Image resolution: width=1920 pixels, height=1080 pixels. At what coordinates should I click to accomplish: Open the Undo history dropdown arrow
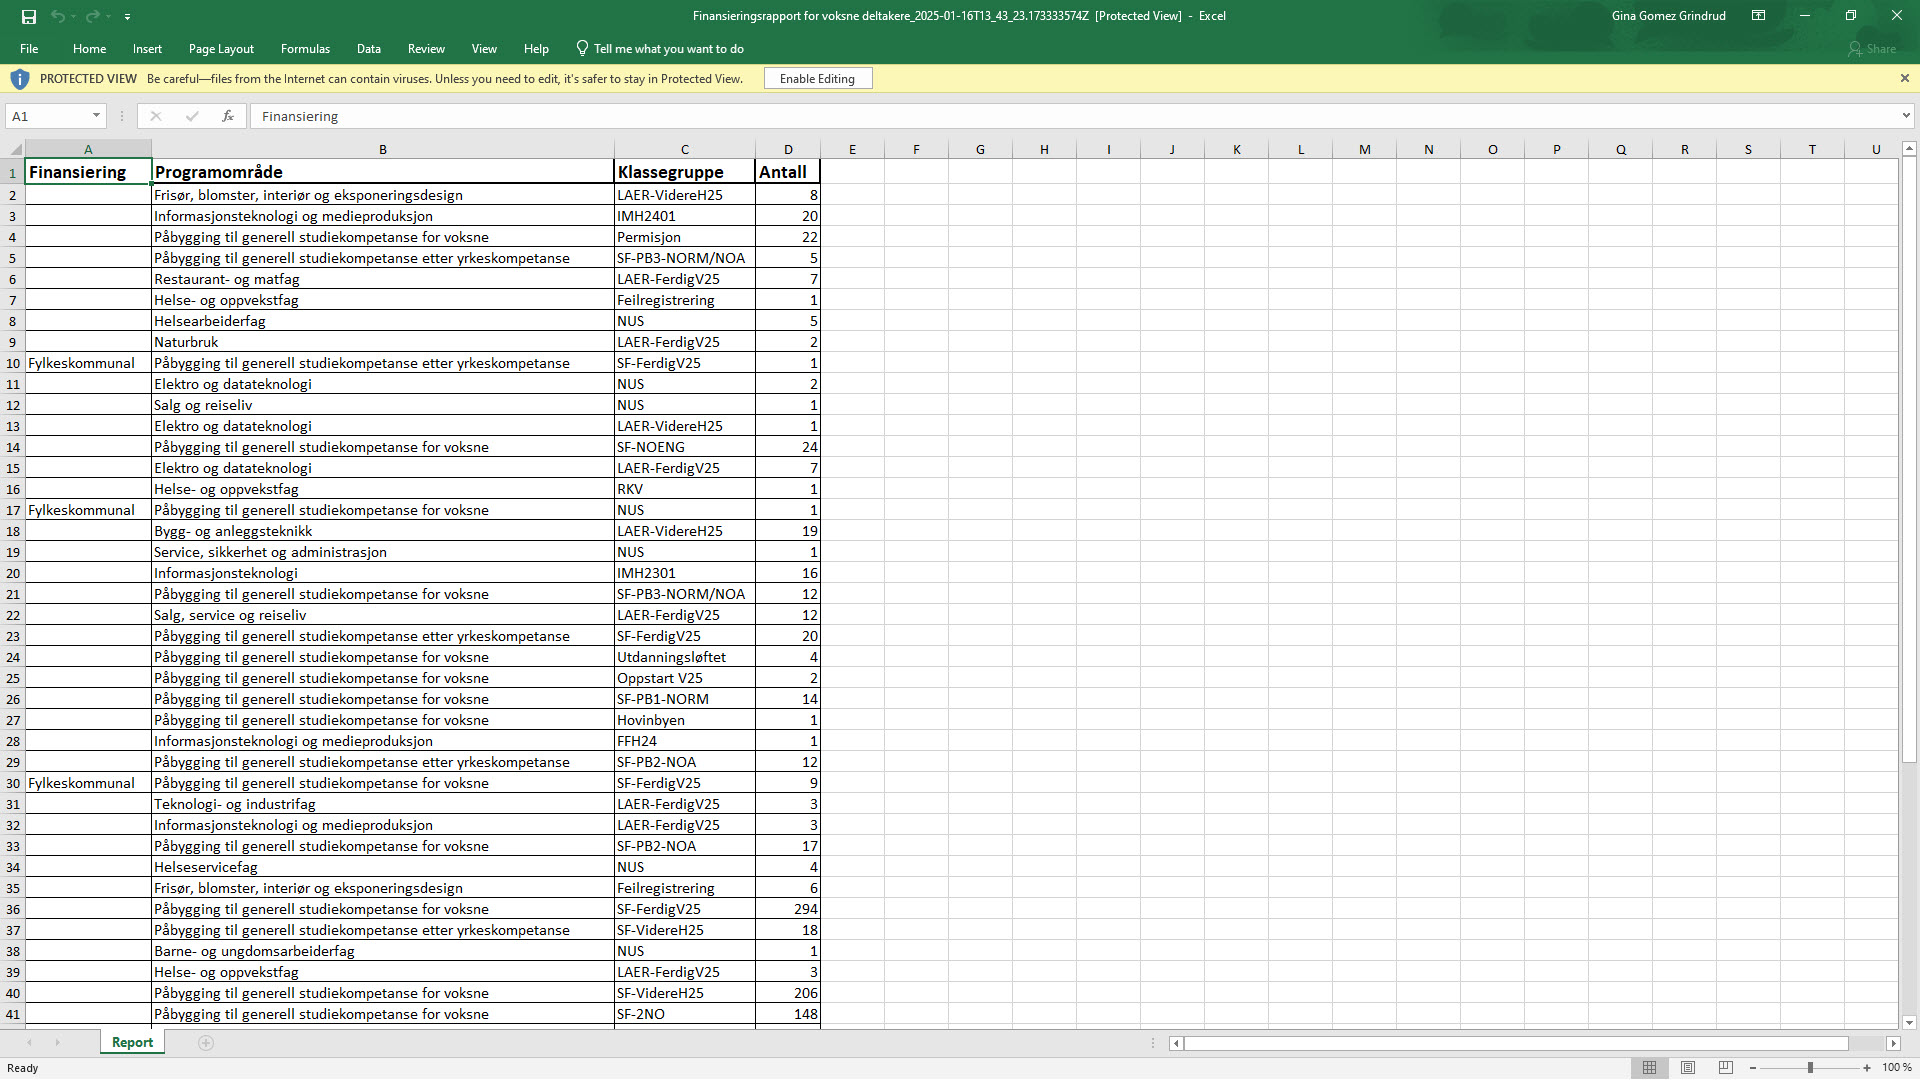pos(73,17)
